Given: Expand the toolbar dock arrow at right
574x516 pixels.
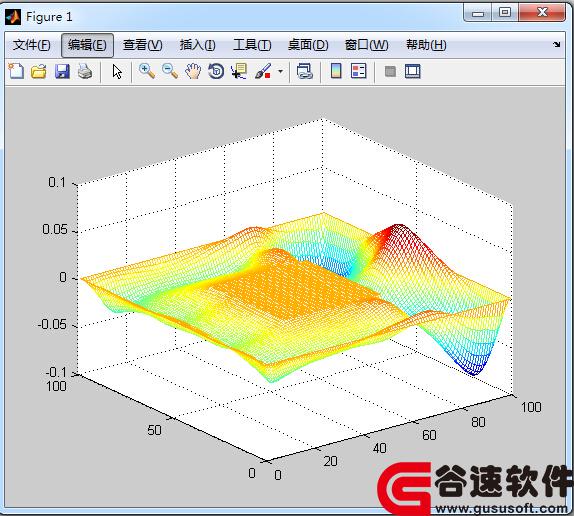Looking at the screenshot, I should point(556,45).
